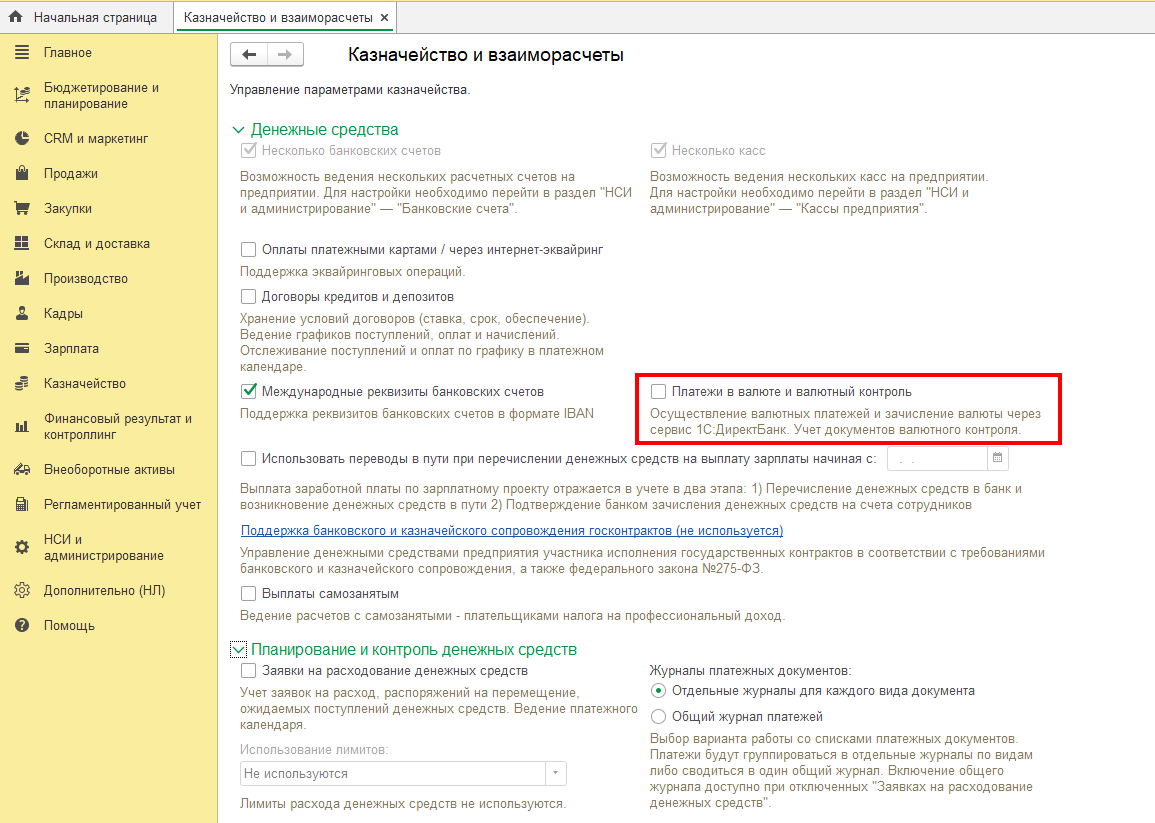Click the Журналы платежных документов label
This screenshot has width=1155, height=823.
coord(751,670)
